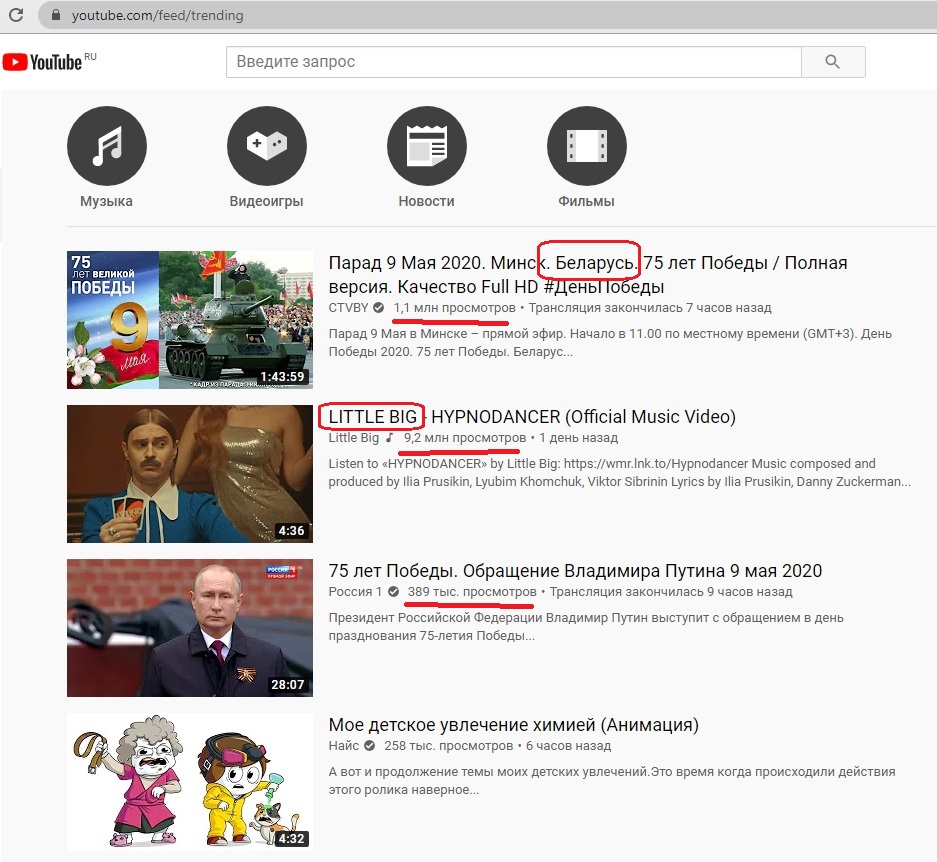Screen dimensions: 937x862
Task: Click 'Трансляция закончилась 7 часов назад'
Action: pyautogui.click(x=650, y=308)
